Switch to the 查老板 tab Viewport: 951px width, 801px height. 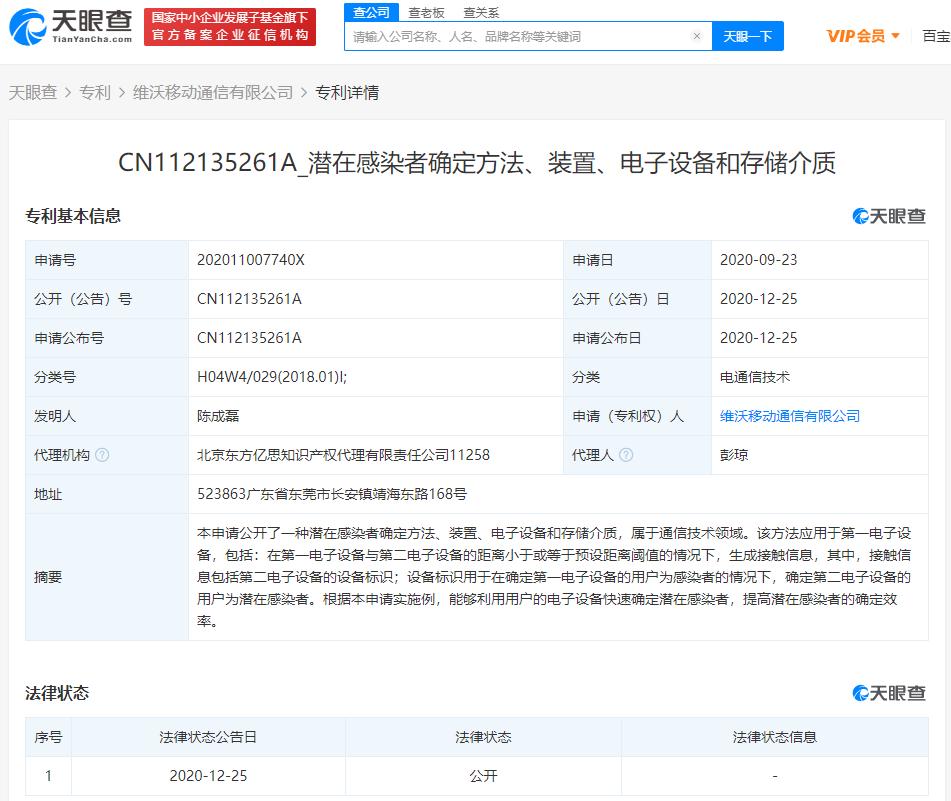pos(426,13)
